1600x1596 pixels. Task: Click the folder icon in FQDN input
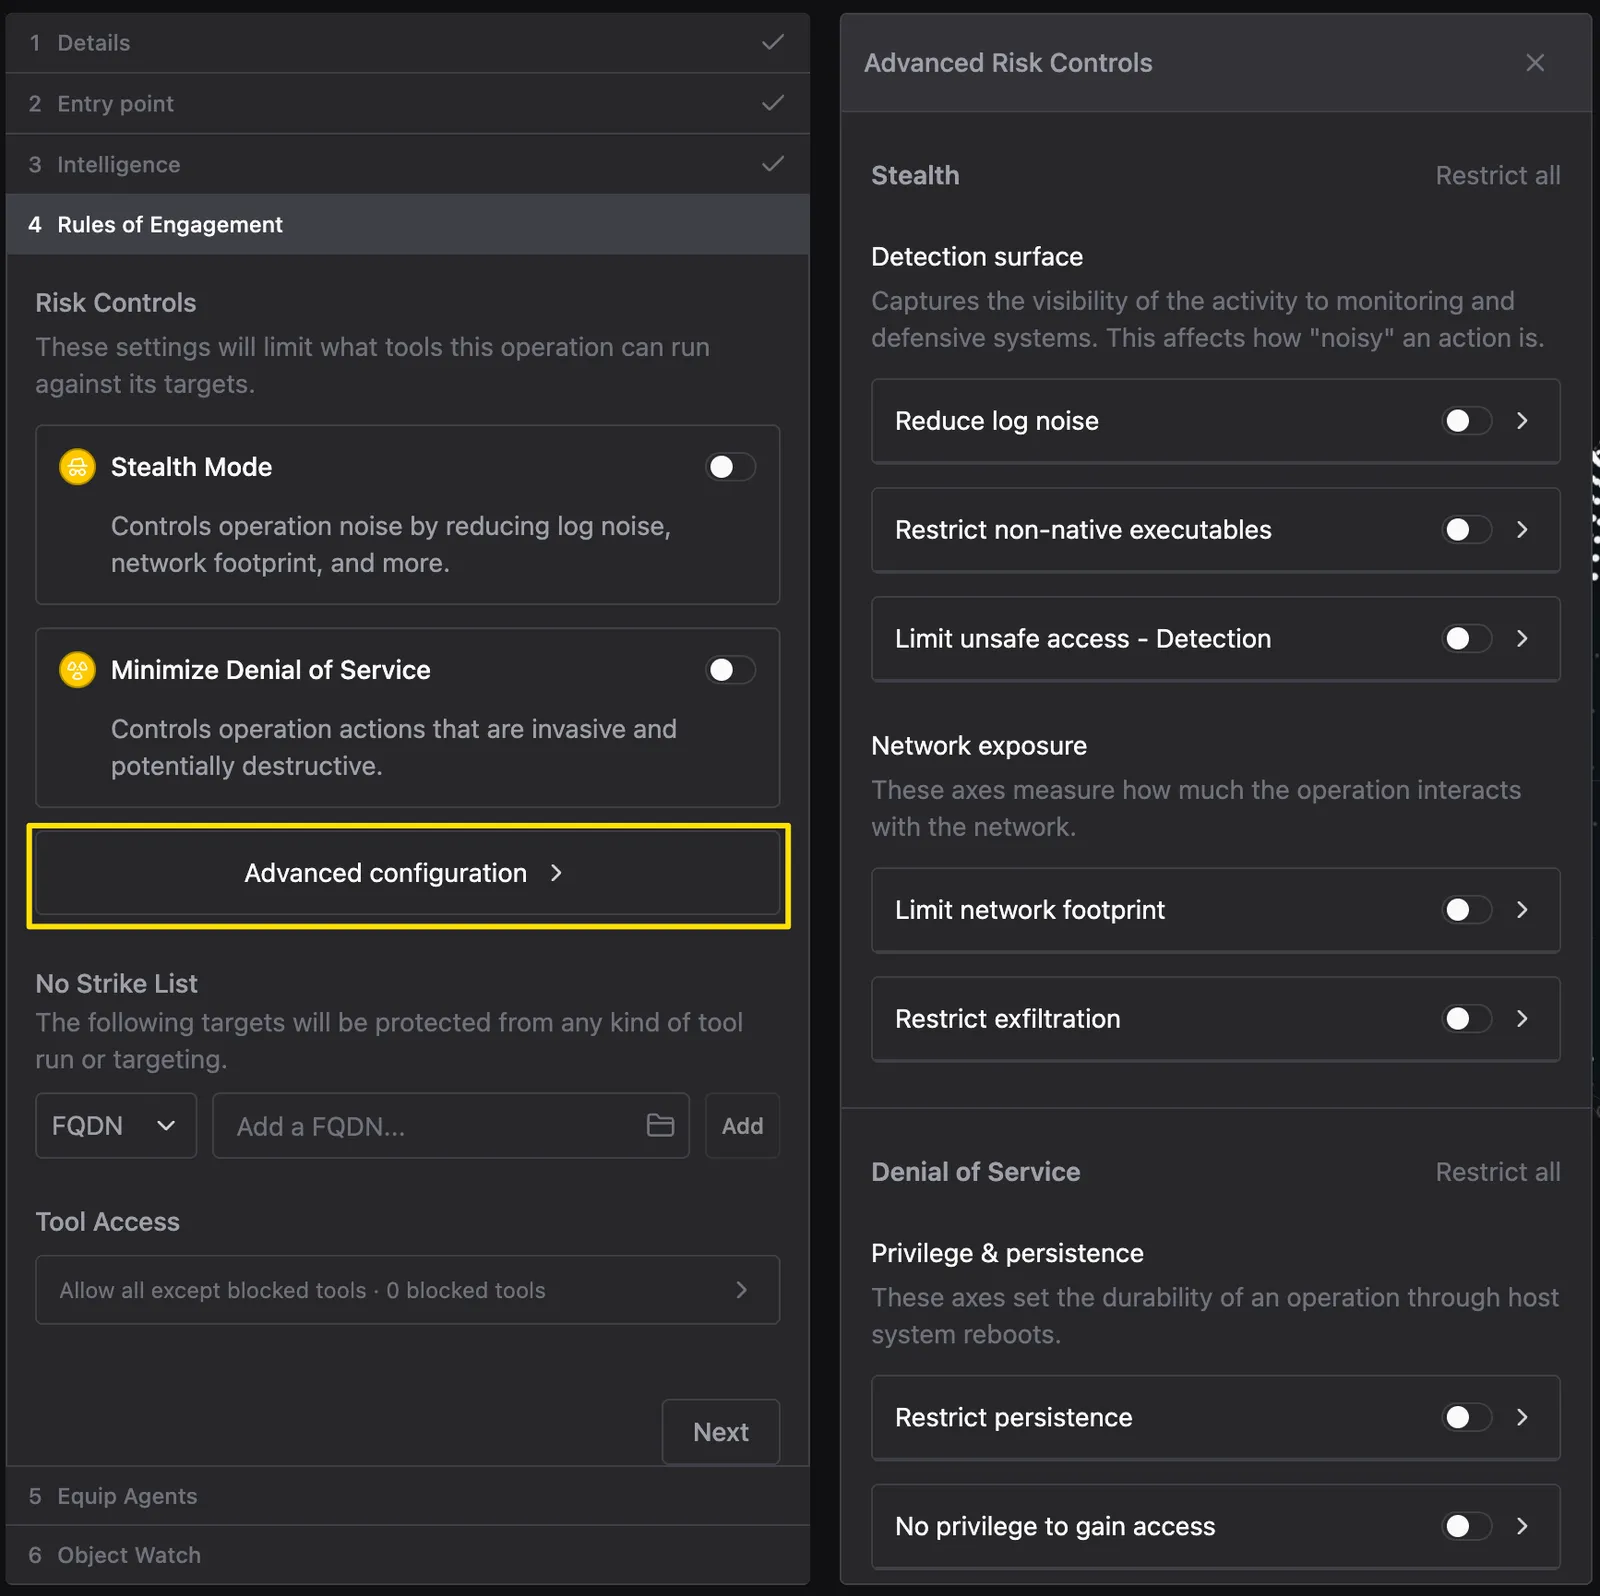[x=660, y=1125]
